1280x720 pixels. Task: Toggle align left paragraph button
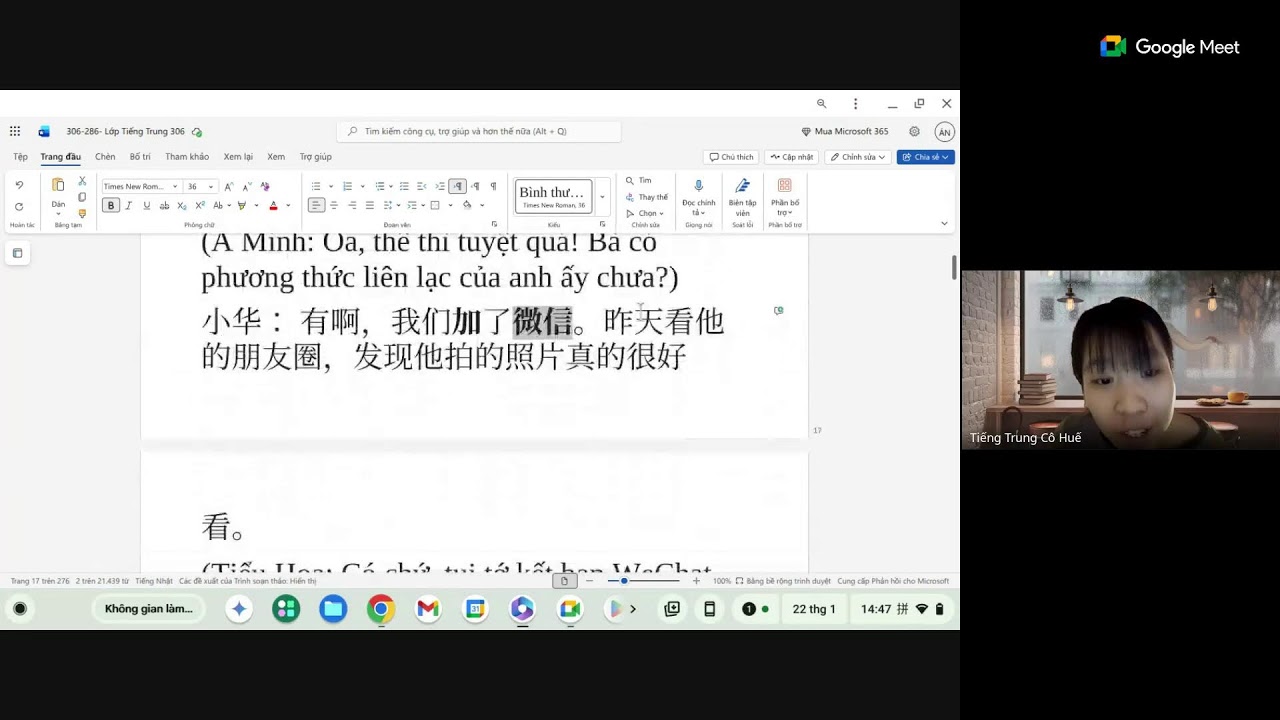[x=316, y=205]
